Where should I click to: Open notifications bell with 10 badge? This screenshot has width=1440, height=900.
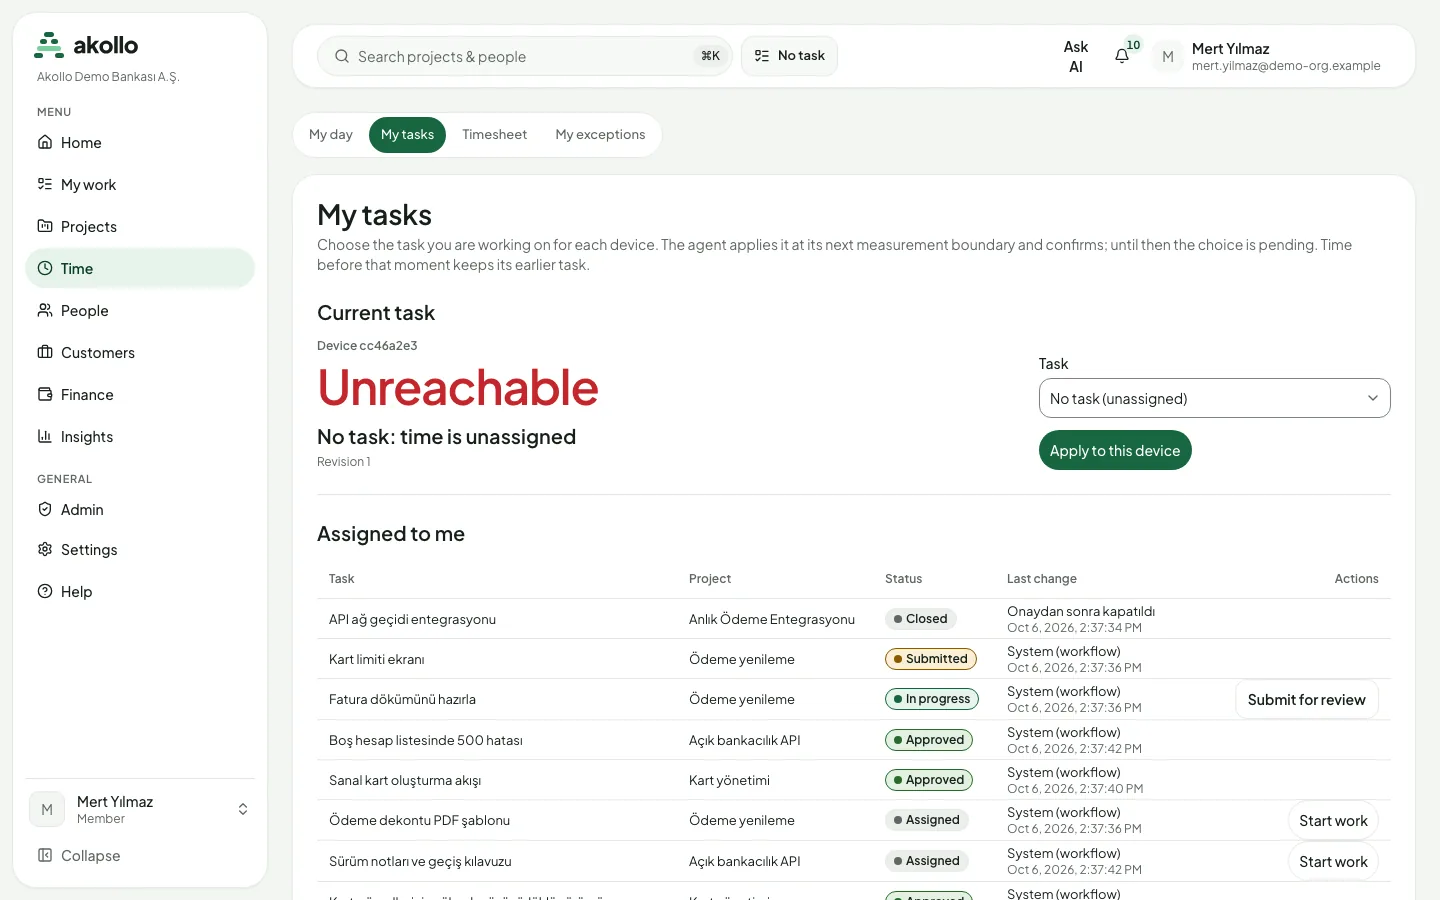tap(1123, 56)
